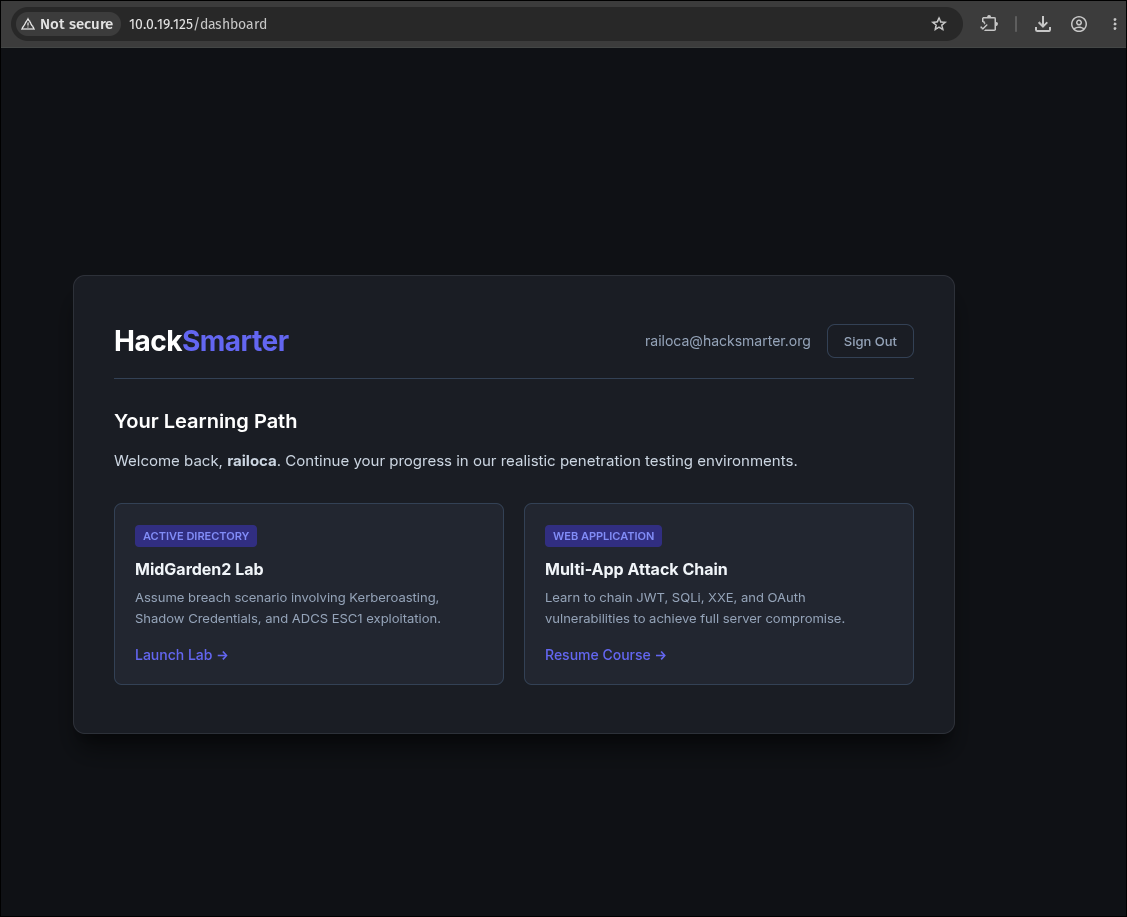The height and width of the screenshot is (917, 1127).
Task: Click the address bar URL 10.0.19.125/dashboard
Action: [x=198, y=24]
